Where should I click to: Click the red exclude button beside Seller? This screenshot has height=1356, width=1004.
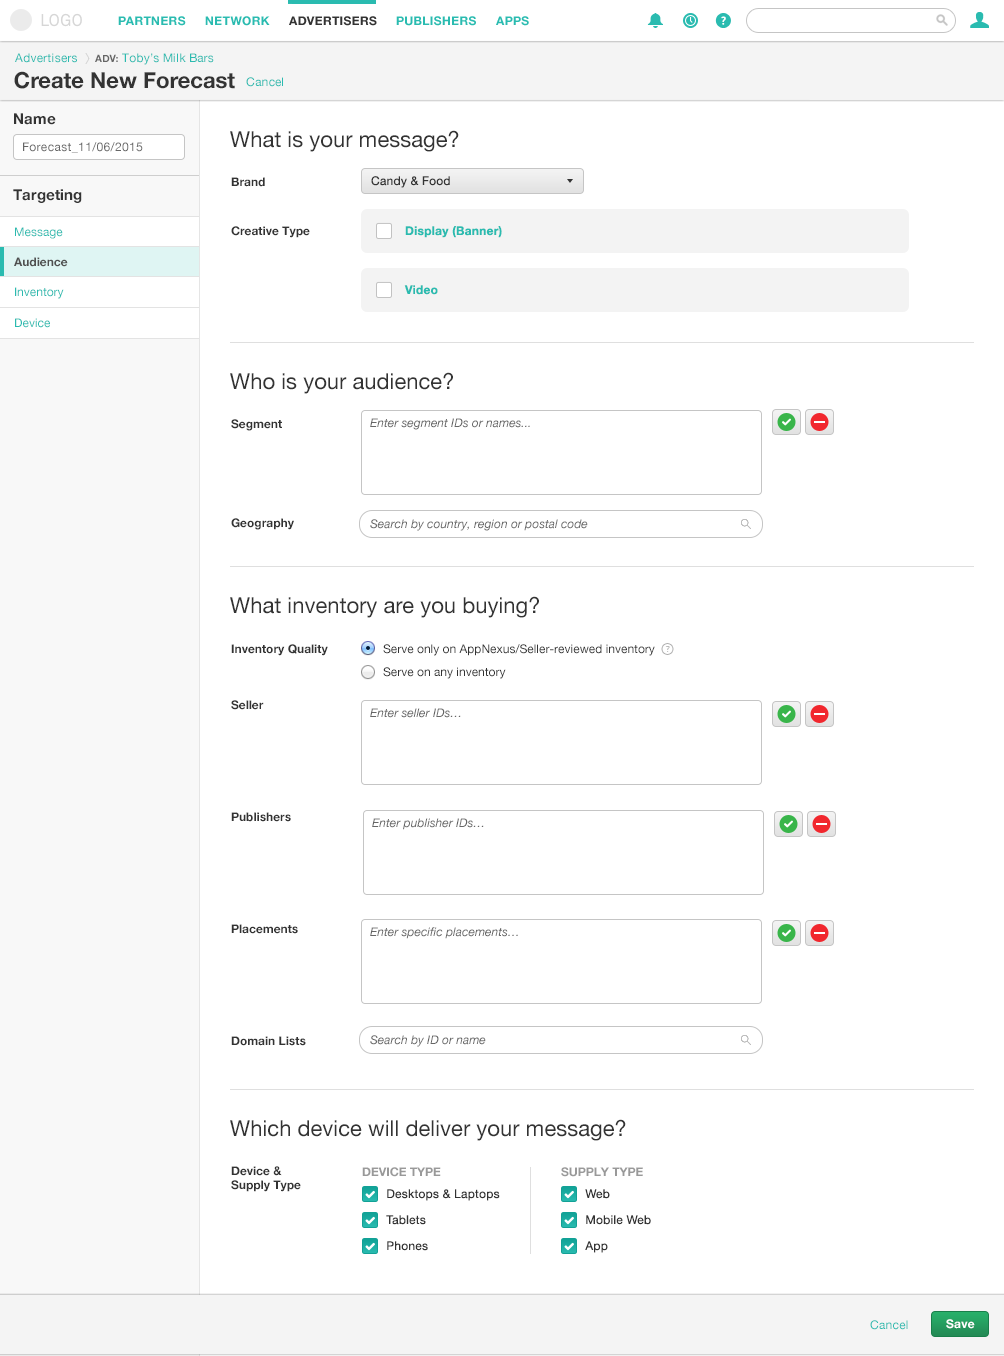click(x=820, y=714)
